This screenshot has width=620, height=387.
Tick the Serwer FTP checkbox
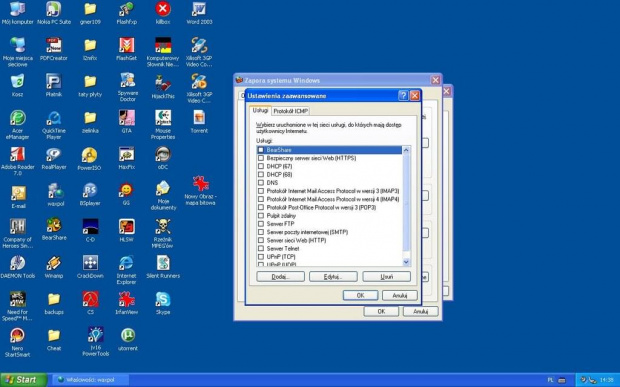[261, 224]
